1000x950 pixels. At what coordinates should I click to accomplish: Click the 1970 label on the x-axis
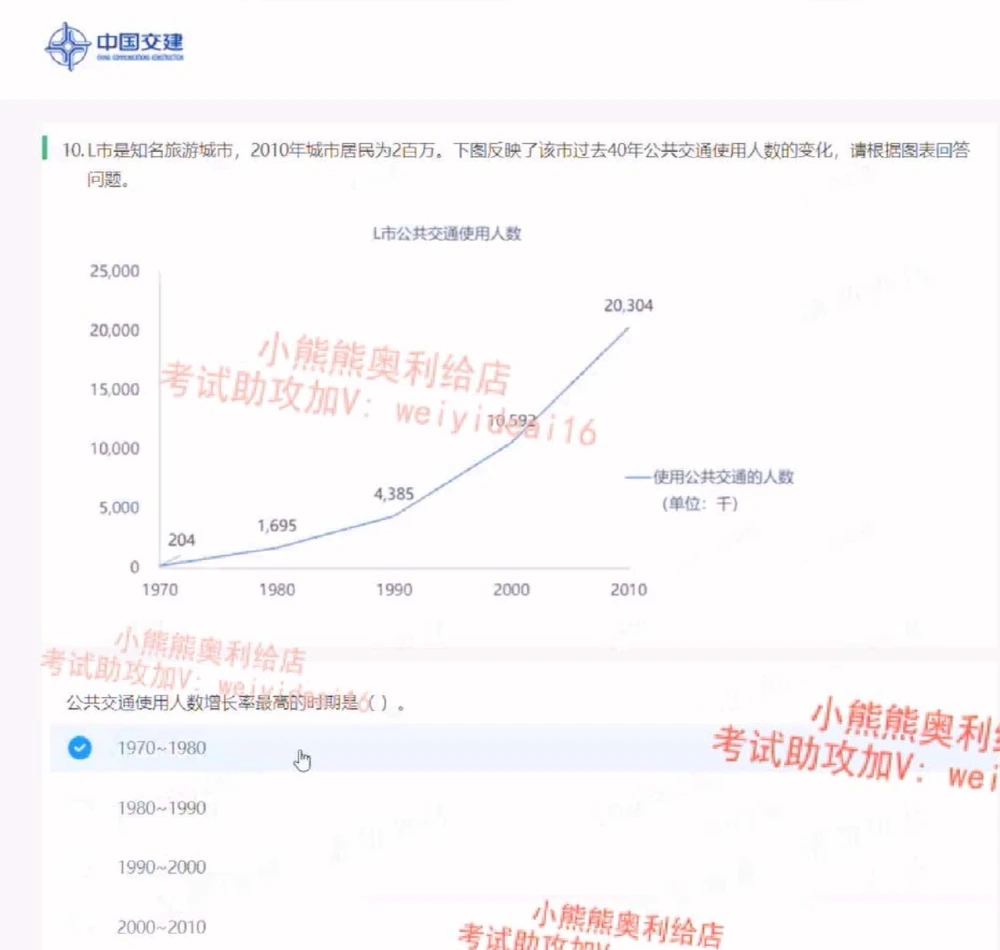point(161,589)
